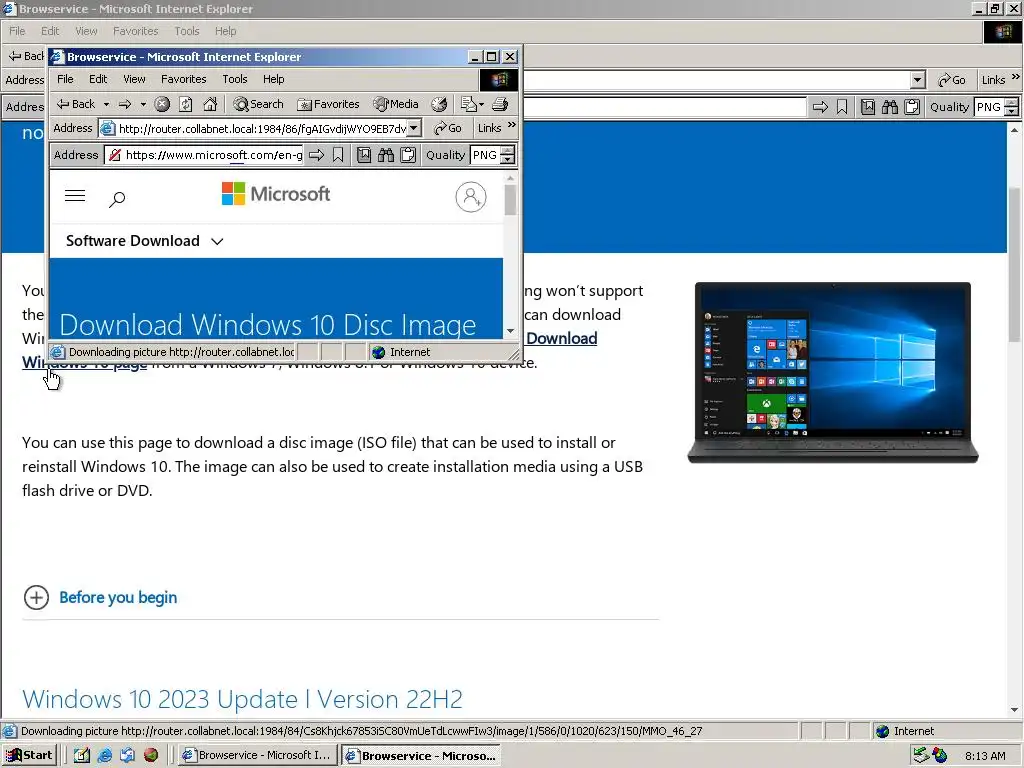
Task: Click Back button in front IE window
Action: pyautogui.click(x=76, y=104)
